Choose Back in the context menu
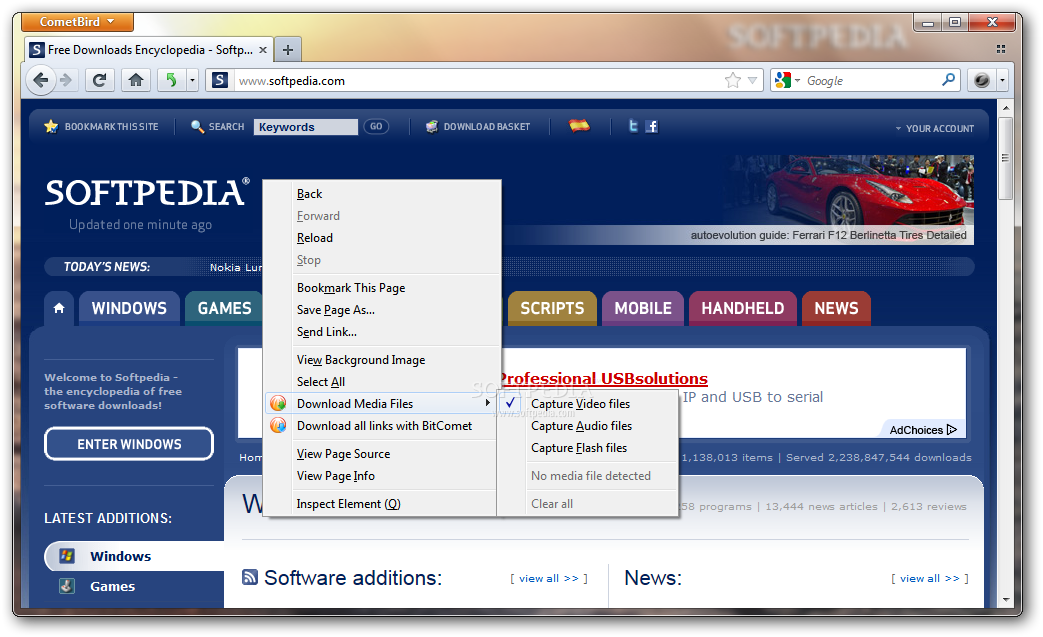Image resolution: width=1043 pixels, height=637 pixels. click(382, 194)
